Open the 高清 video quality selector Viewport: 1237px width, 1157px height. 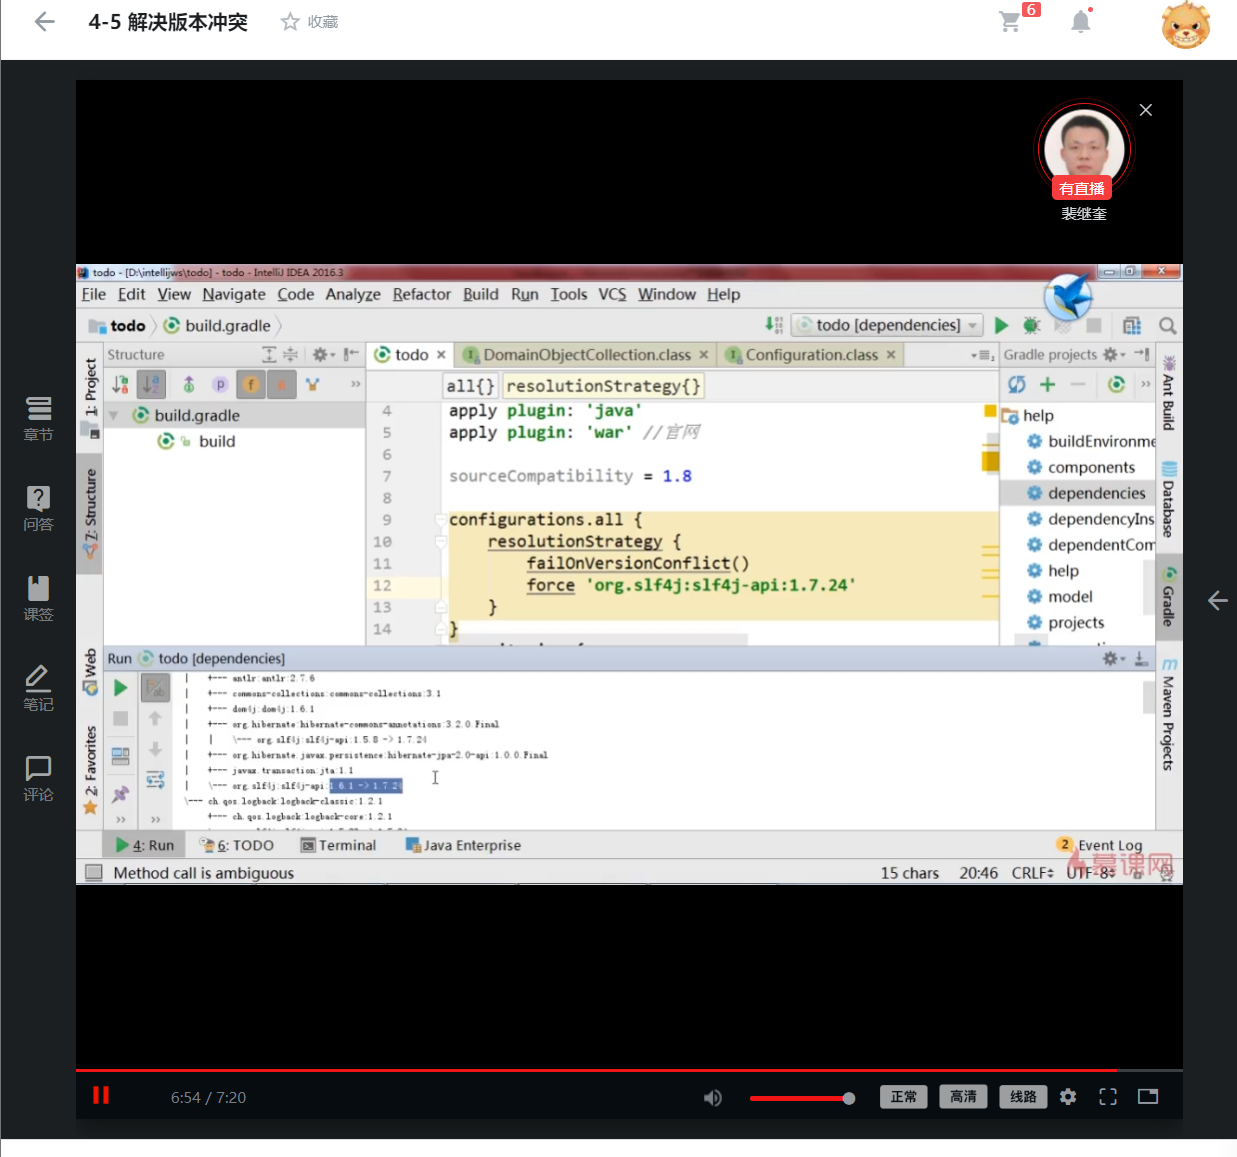(964, 1097)
